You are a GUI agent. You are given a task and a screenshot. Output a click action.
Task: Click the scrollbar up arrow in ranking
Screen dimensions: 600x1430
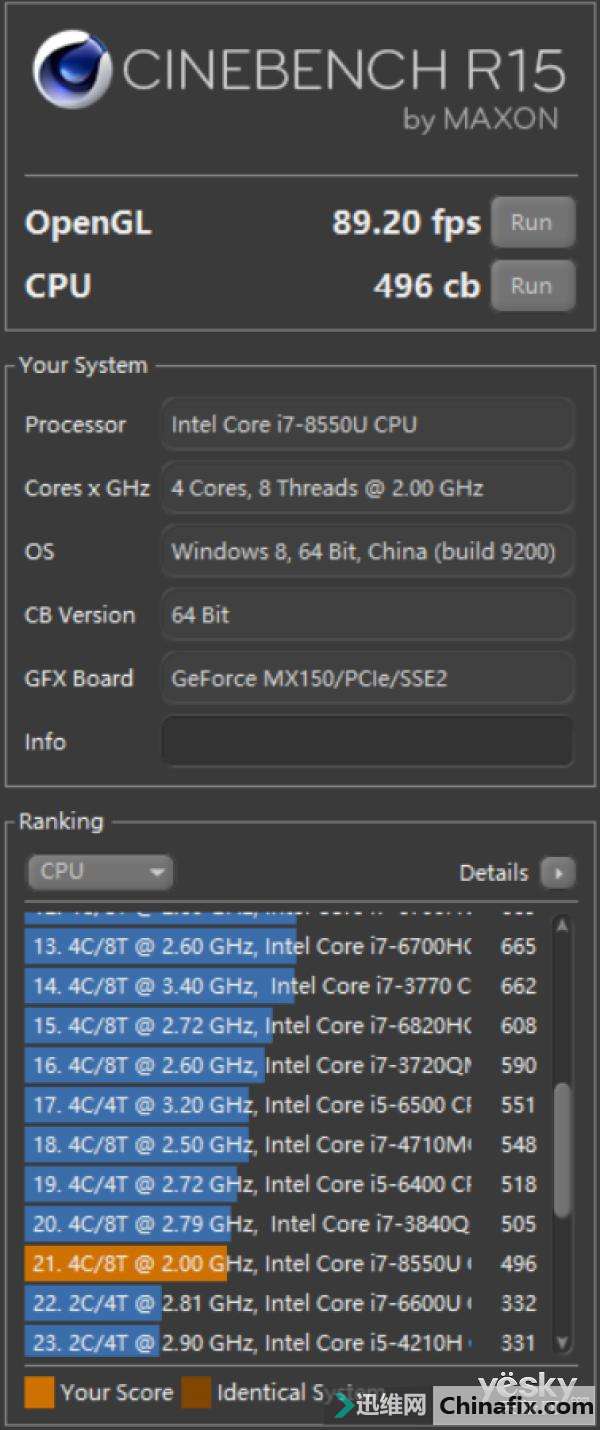tap(562, 926)
